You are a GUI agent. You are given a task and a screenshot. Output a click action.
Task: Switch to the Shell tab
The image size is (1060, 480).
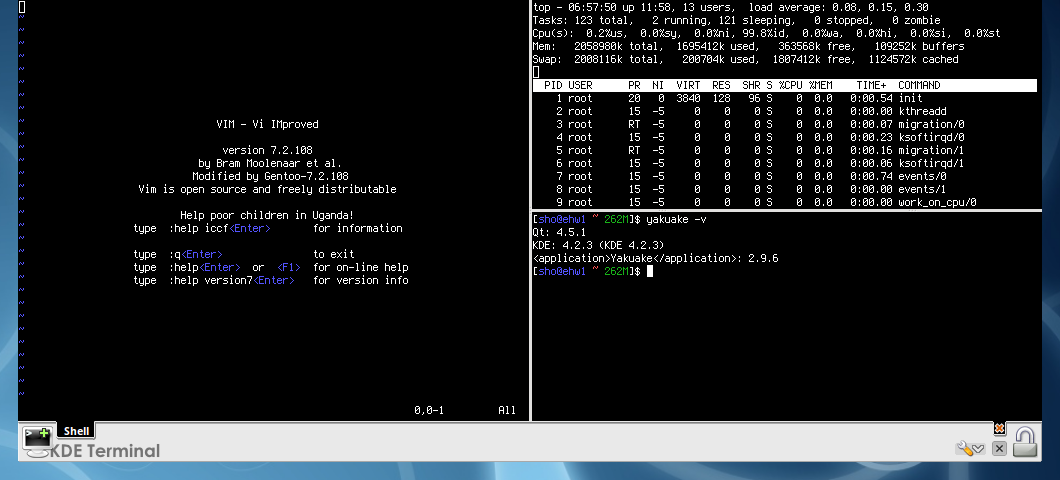click(x=76, y=431)
